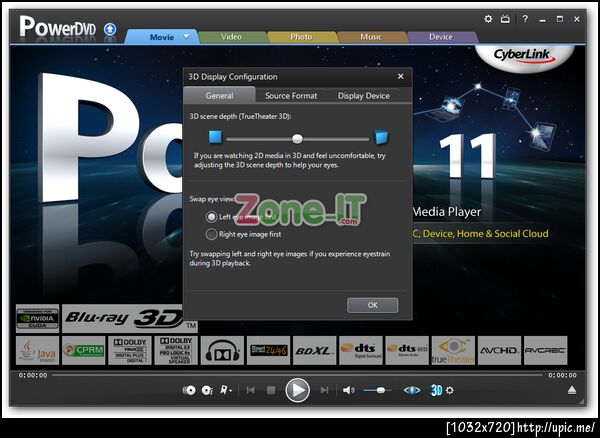Click the Dolby Headphone badge
Image resolution: width=600 pixels, height=438 pixels.
tap(222, 350)
